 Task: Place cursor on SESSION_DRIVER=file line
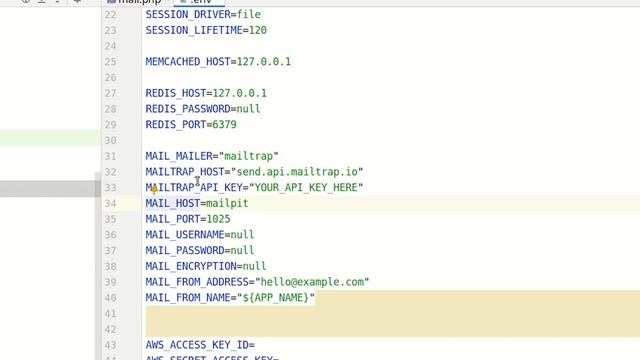point(203,15)
